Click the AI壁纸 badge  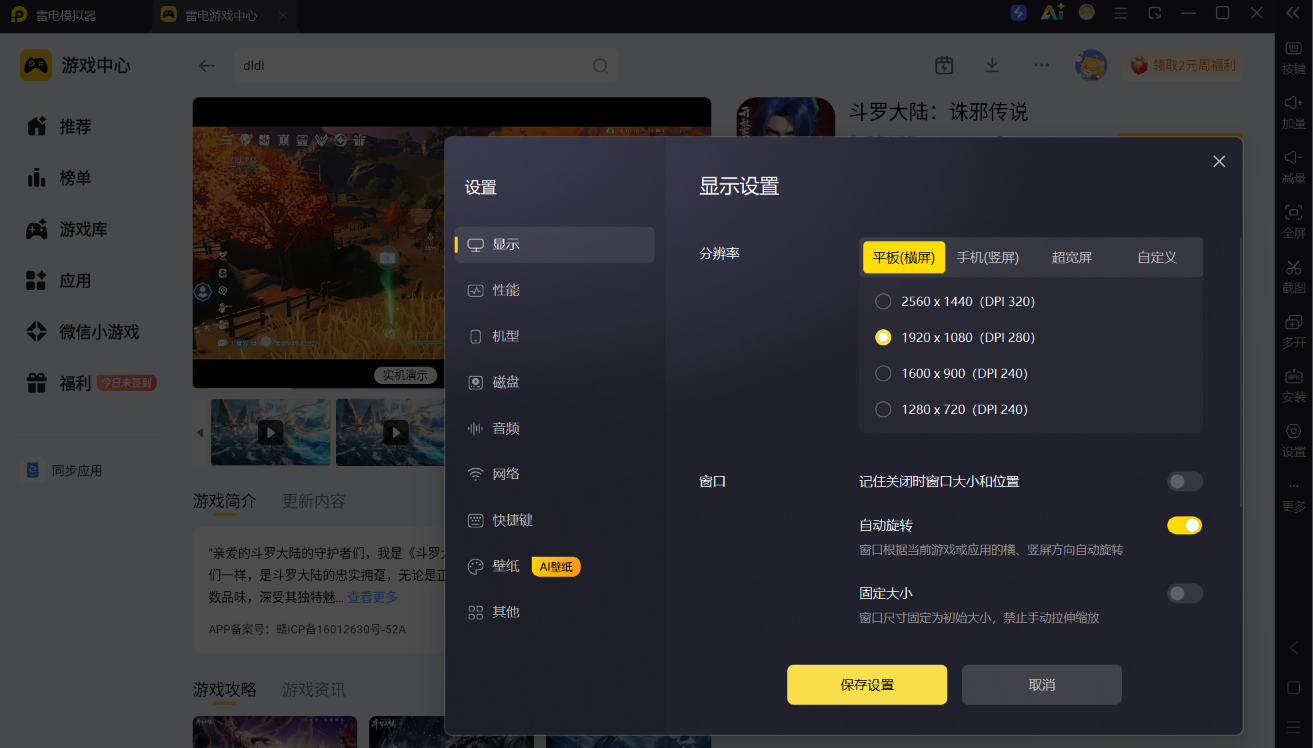click(x=556, y=567)
